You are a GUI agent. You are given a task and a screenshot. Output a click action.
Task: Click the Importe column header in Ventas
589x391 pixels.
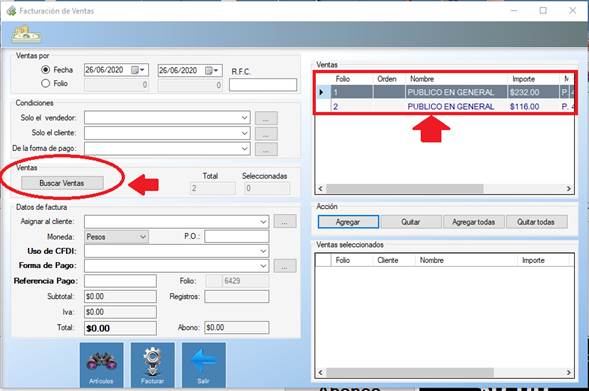click(x=524, y=79)
